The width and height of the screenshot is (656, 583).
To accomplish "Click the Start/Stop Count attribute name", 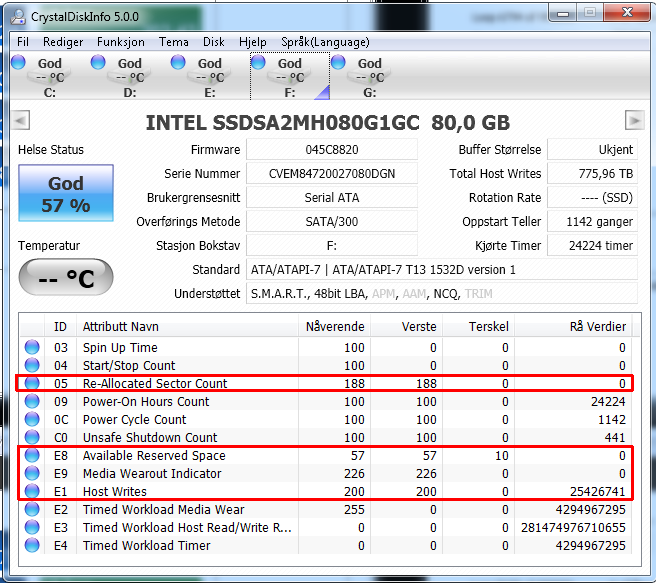I will point(129,365).
